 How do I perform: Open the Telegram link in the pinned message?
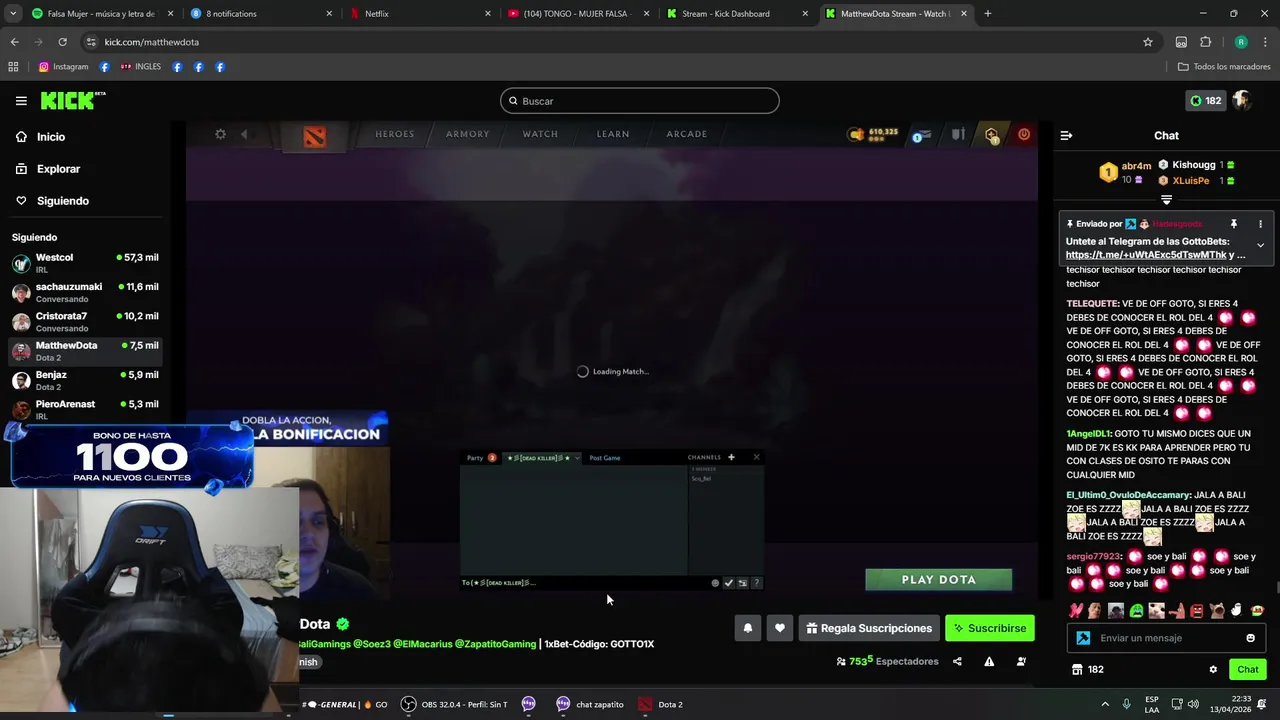click(x=1146, y=255)
